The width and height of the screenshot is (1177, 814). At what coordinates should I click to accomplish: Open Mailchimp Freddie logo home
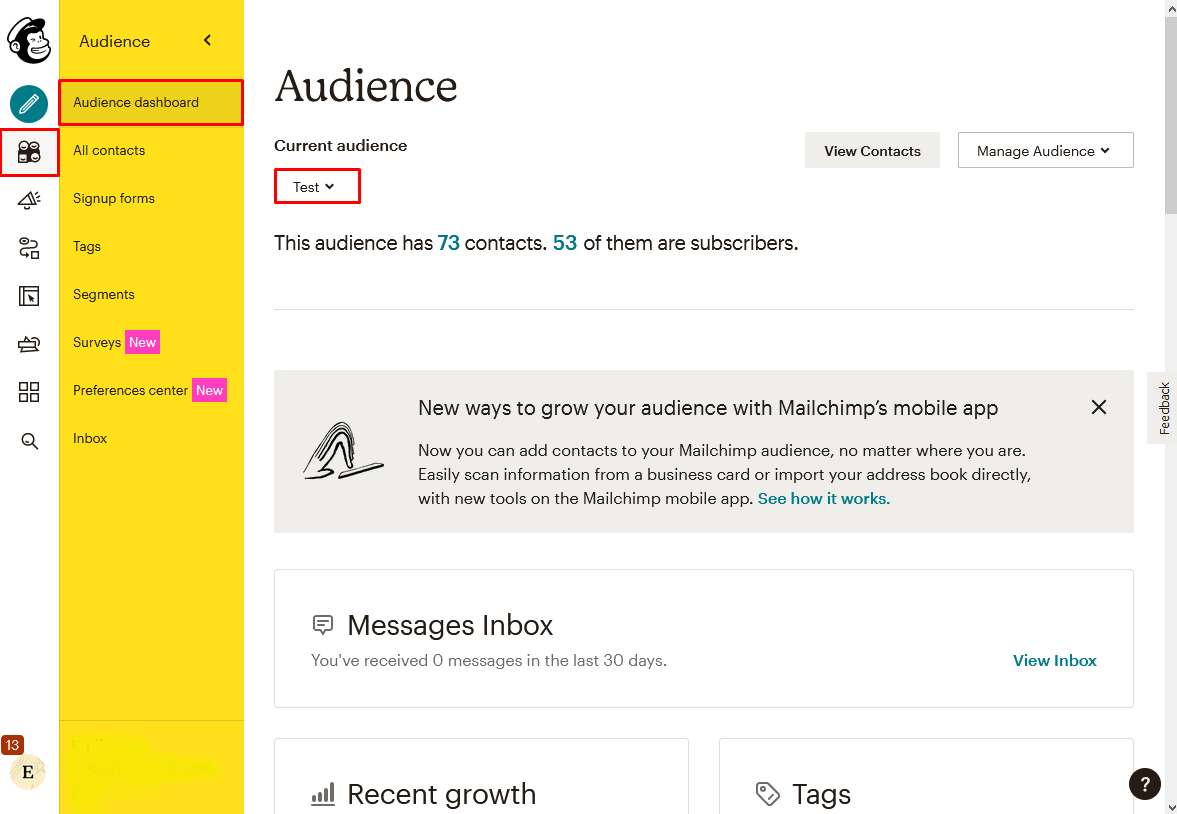pos(29,41)
